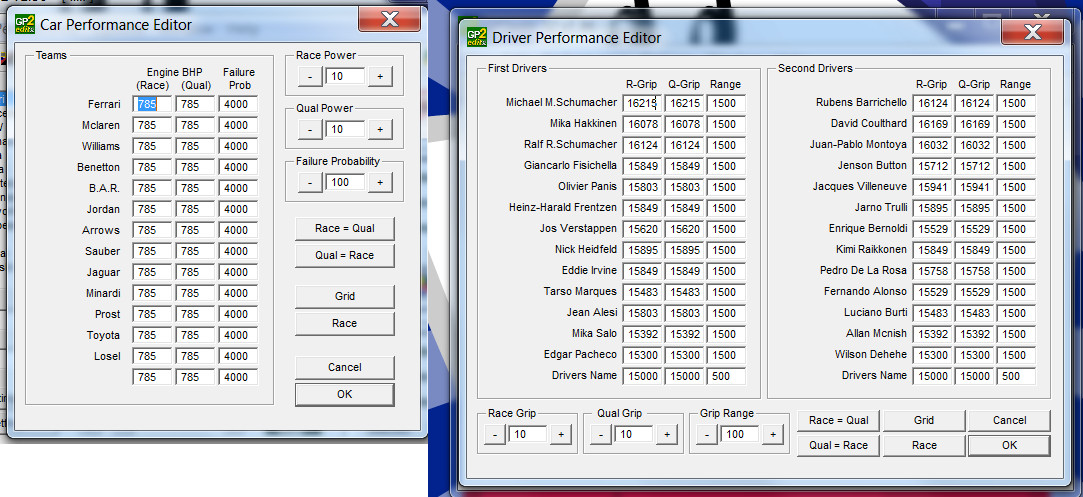Click Minardi Failure Prob field

click(x=239, y=293)
